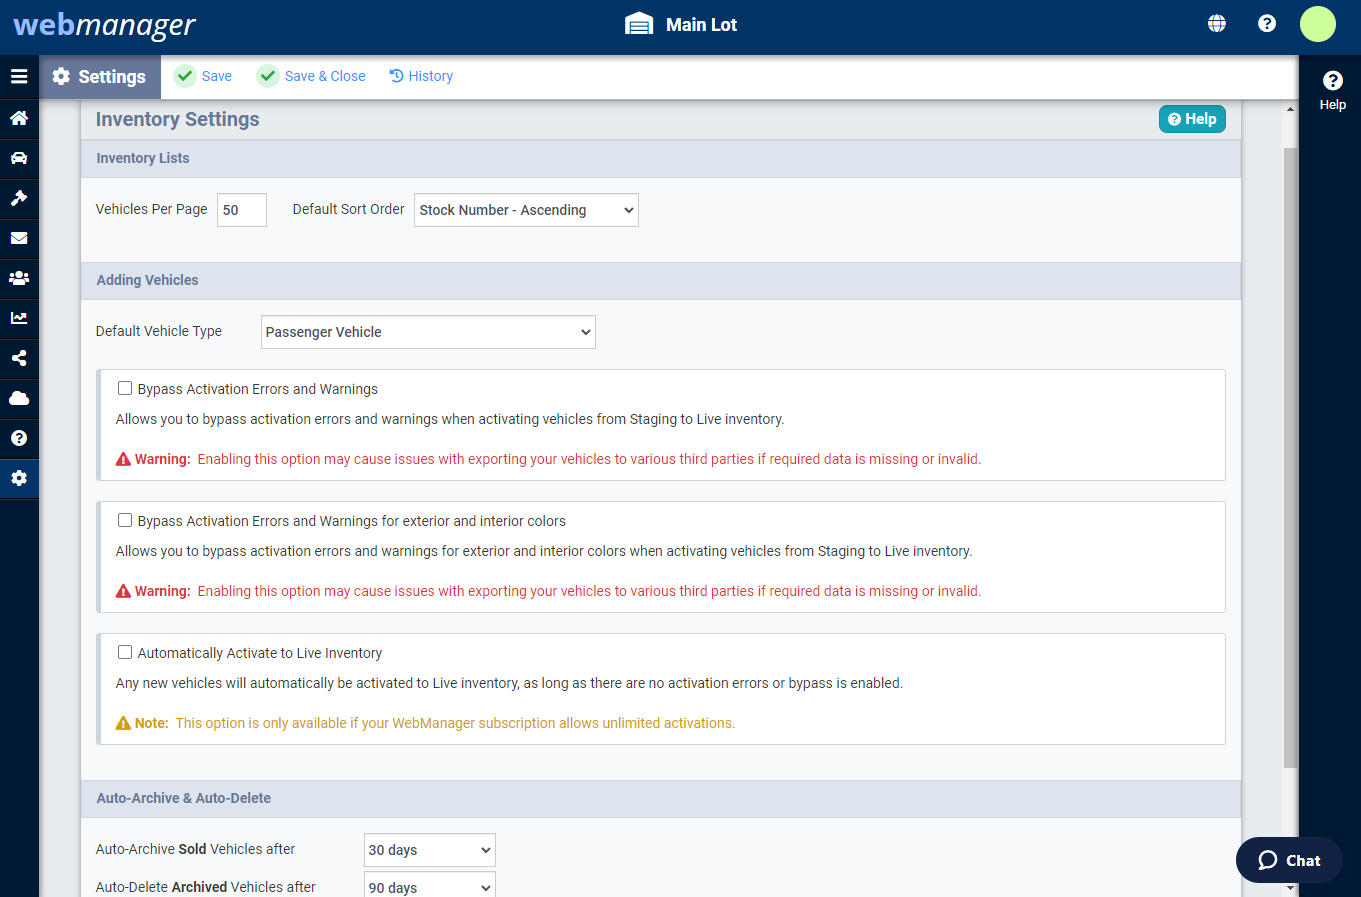The image size is (1361, 897).
Task: Open messages via the envelope sidebar icon
Action: [x=19, y=238]
